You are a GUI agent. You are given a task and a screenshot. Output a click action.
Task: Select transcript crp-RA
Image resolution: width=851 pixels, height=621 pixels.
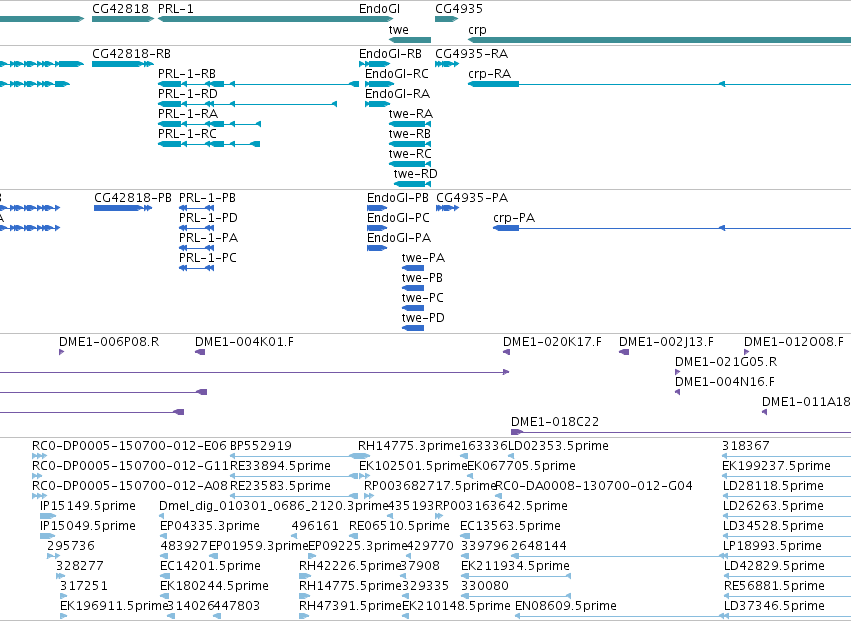pyautogui.click(x=659, y=84)
